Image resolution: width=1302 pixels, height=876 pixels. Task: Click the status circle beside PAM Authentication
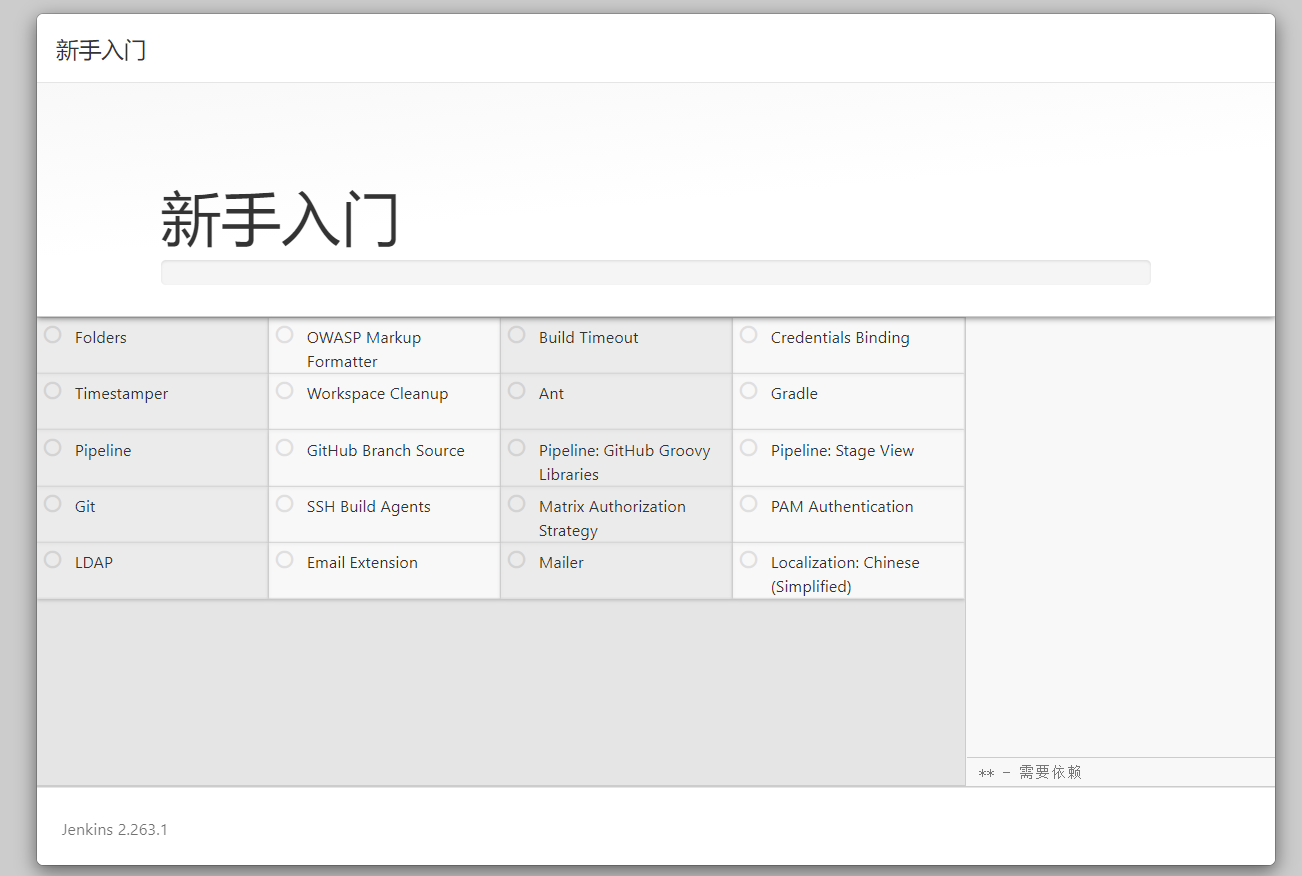tap(749, 504)
